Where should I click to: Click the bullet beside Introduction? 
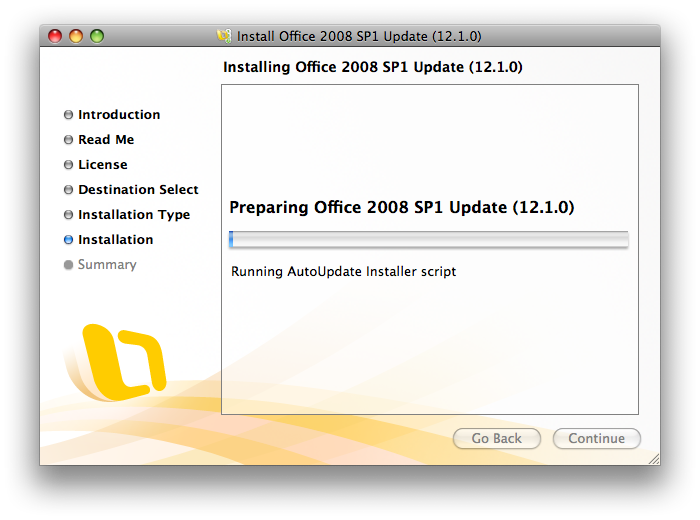click(68, 115)
